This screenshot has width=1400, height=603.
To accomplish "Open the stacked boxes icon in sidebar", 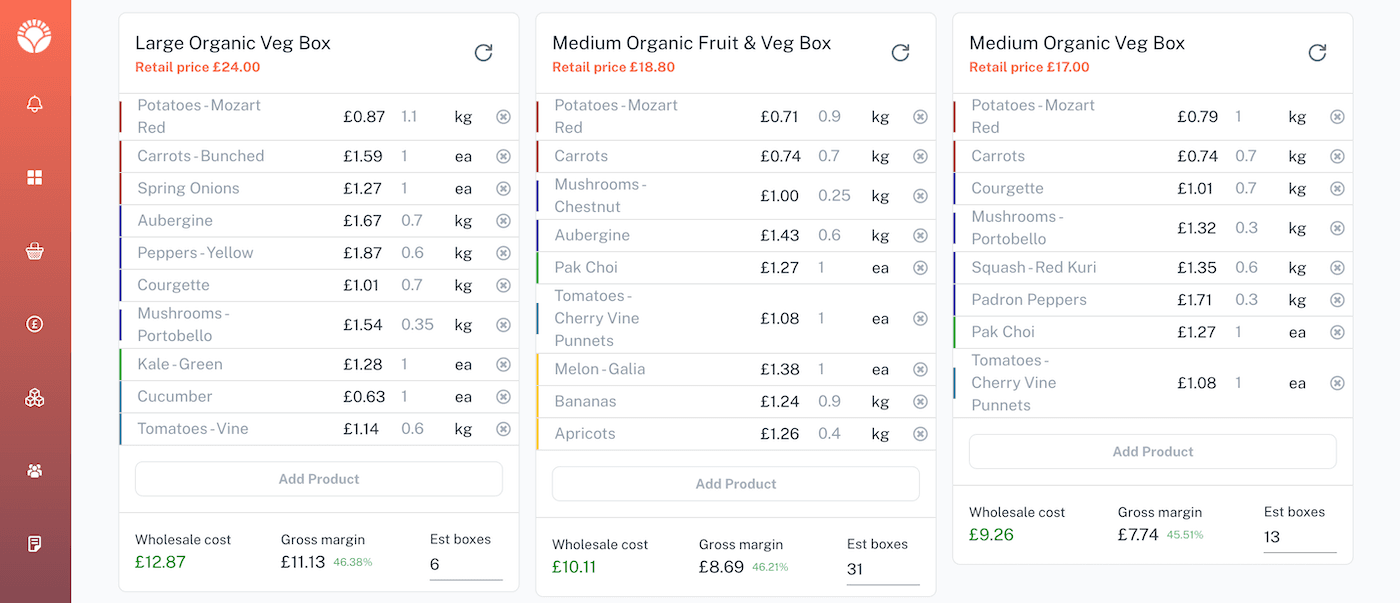I will point(35,398).
